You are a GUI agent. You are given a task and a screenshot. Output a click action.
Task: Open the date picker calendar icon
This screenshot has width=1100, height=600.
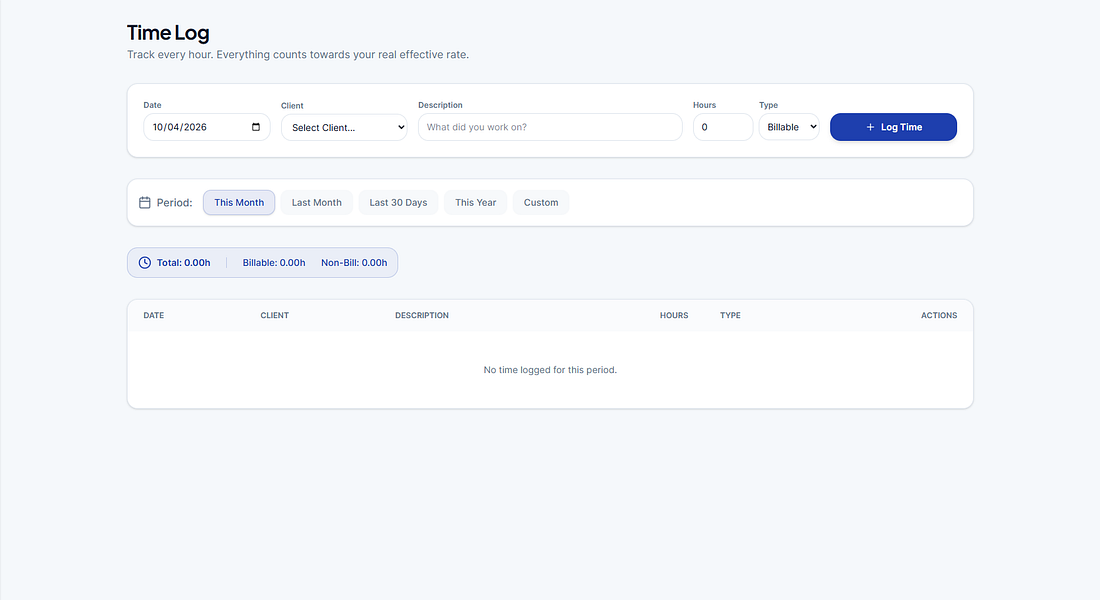[256, 127]
